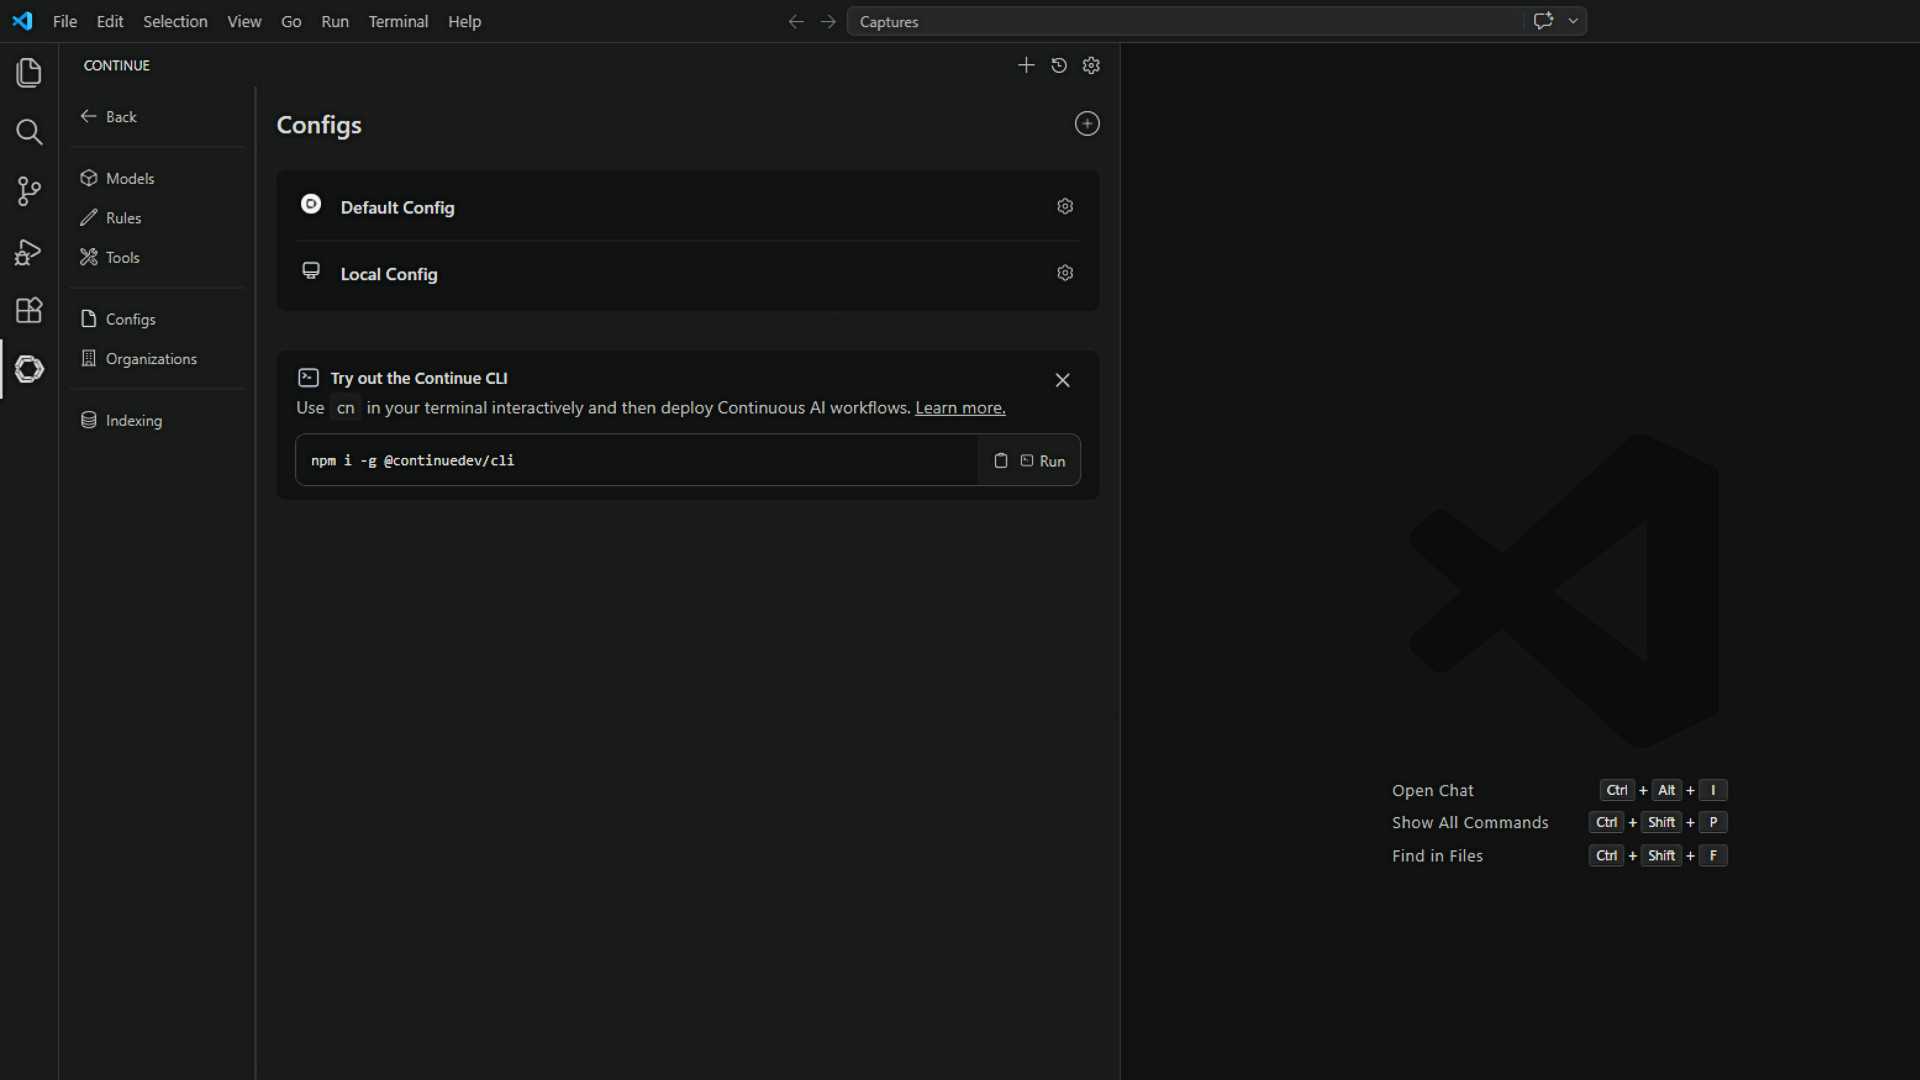Open the Terminal menu
Image resolution: width=1920 pixels, height=1080 pixels.
click(x=398, y=22)
